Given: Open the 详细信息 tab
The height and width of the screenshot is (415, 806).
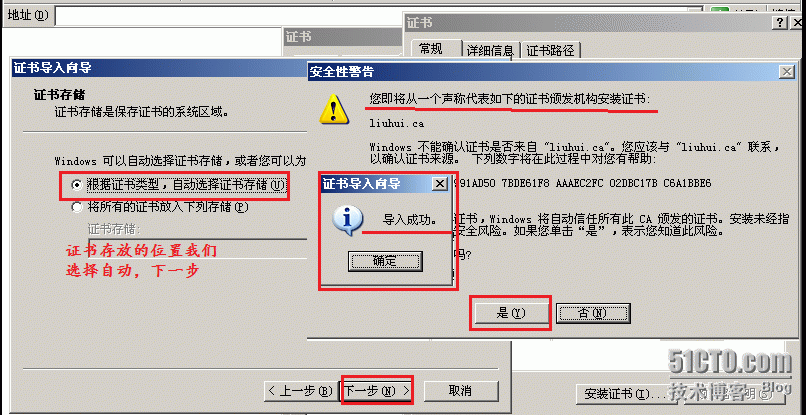Looking at the screenshot, I should click(x=490, y=50).
